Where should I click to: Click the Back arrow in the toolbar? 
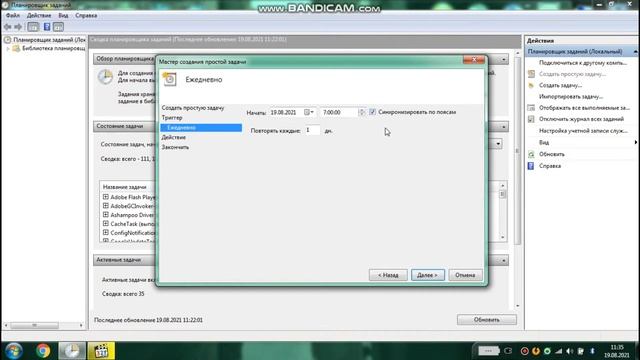7,27
